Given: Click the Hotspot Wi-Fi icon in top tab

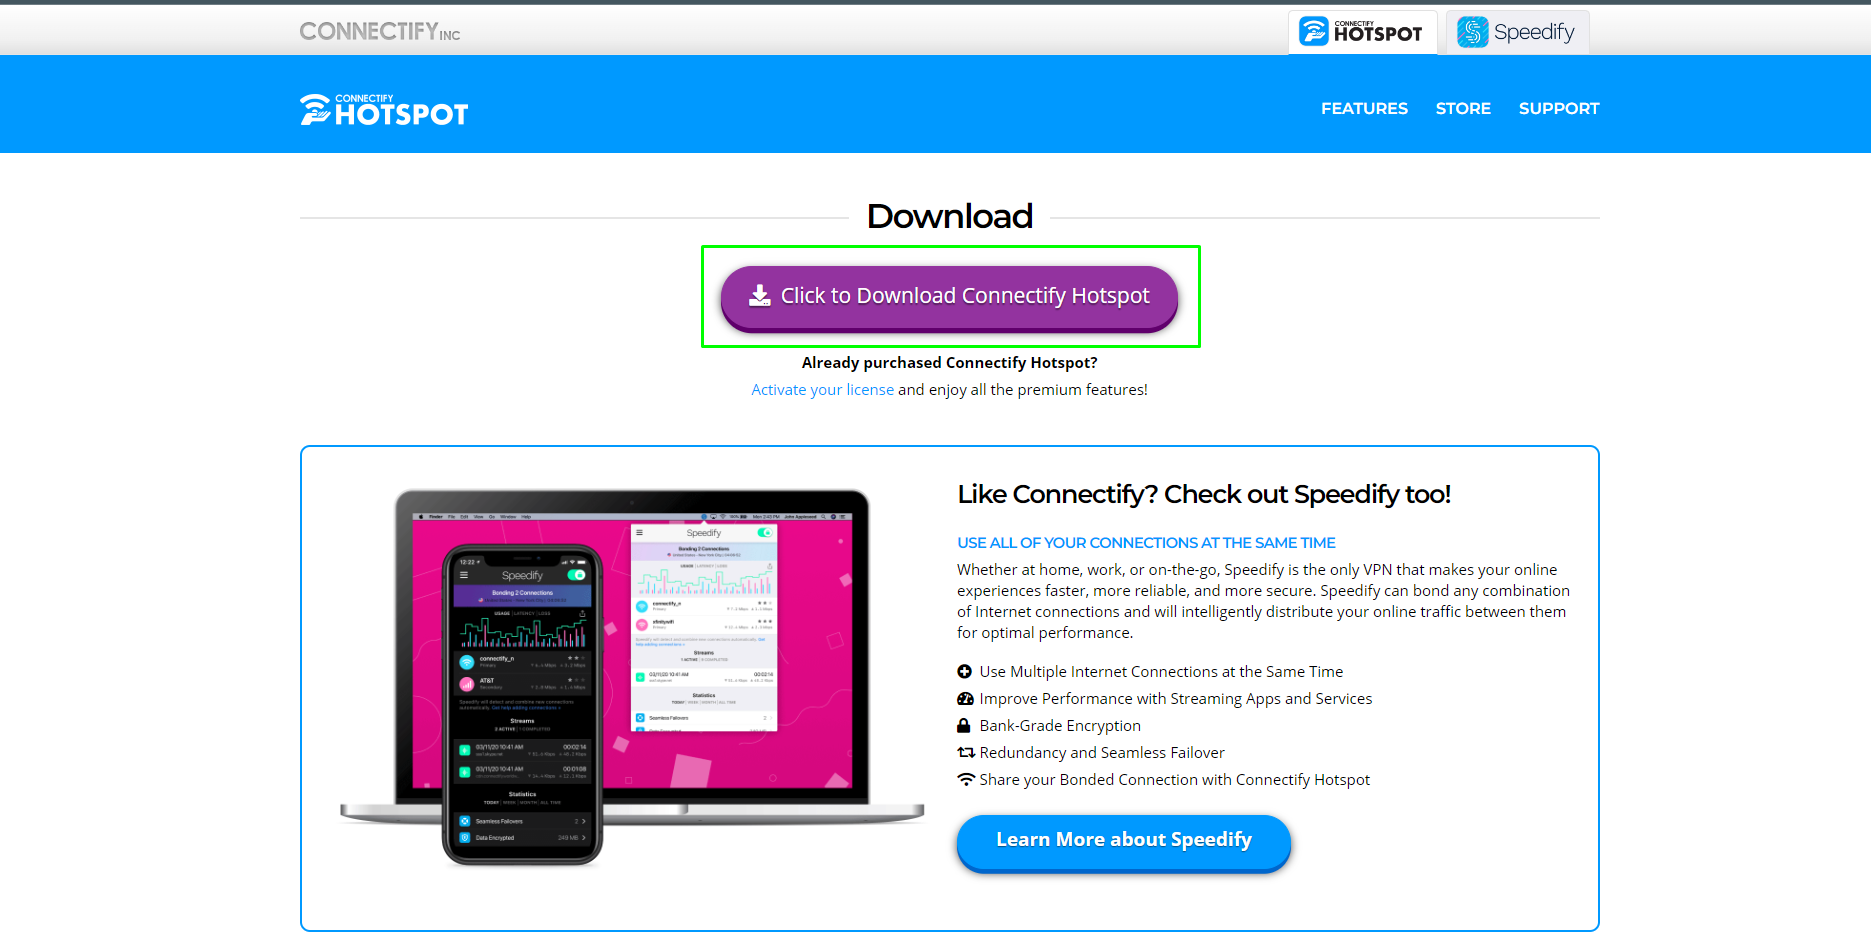Looking at the screenshot, I should pyautogui.click(x=1313, y=32).
